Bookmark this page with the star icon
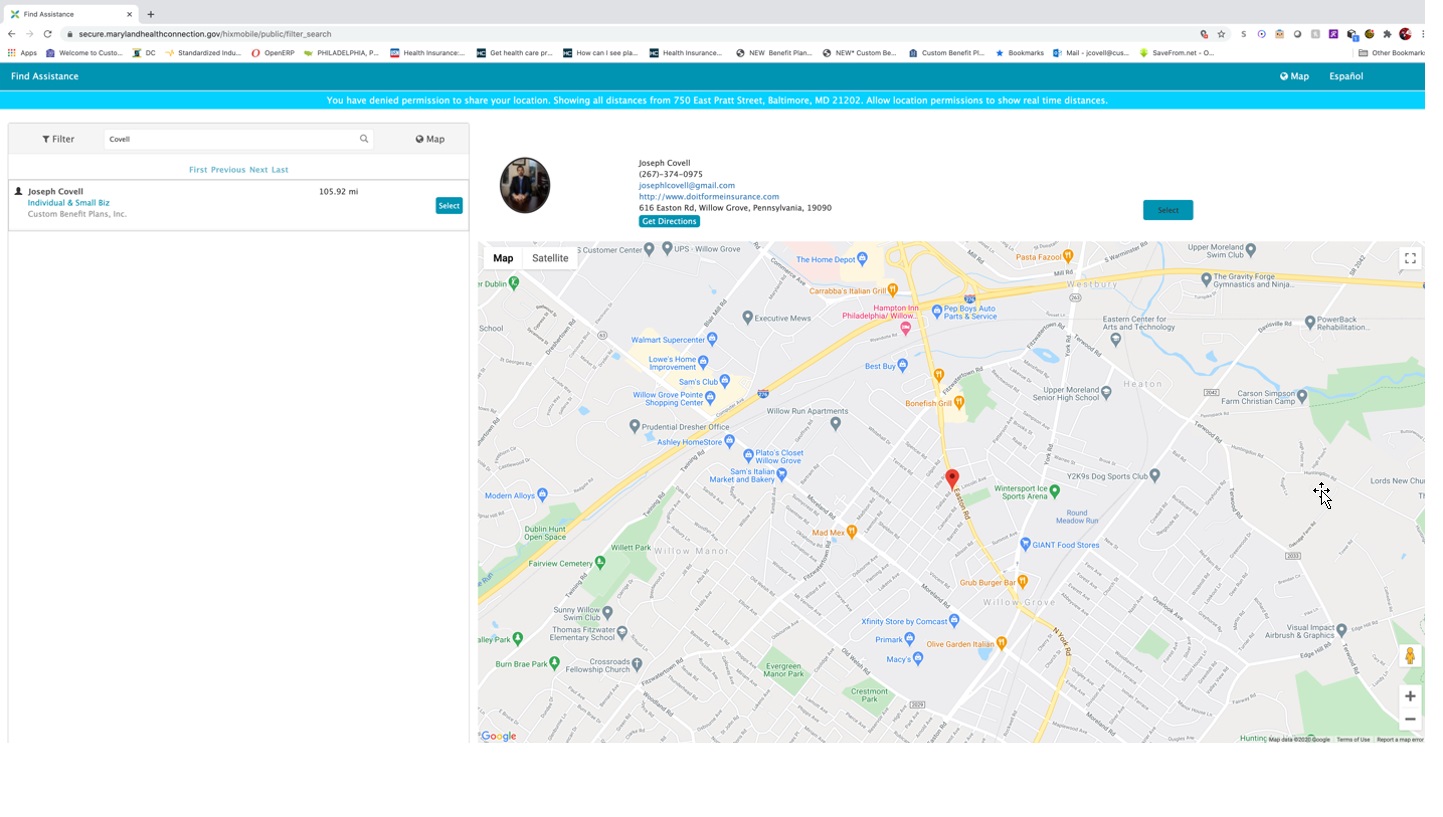Image resolution: width=1443 pixels, height=817 pixels. pyautogui.click(x=1221, y=34)
